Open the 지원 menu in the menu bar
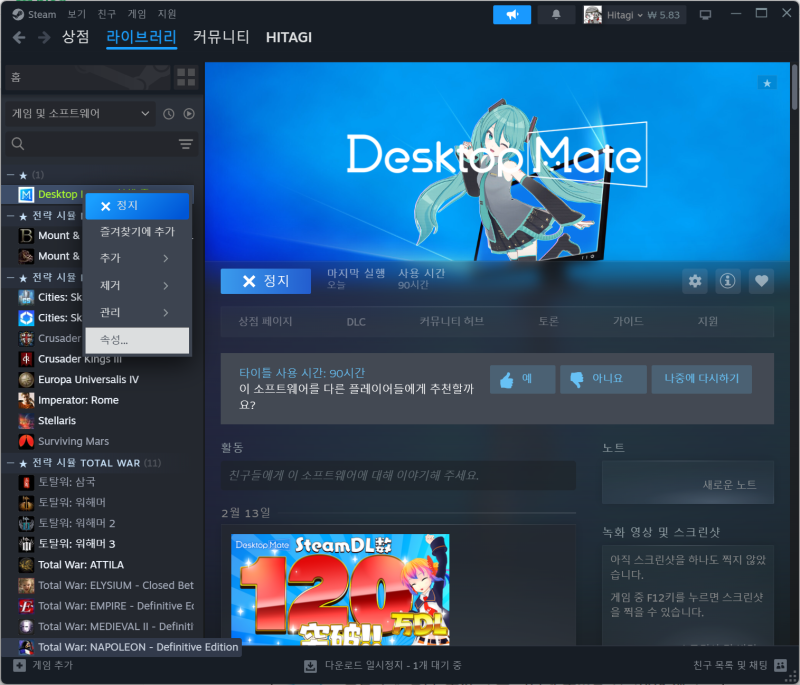800x685 pixels. tap(166, 14)
